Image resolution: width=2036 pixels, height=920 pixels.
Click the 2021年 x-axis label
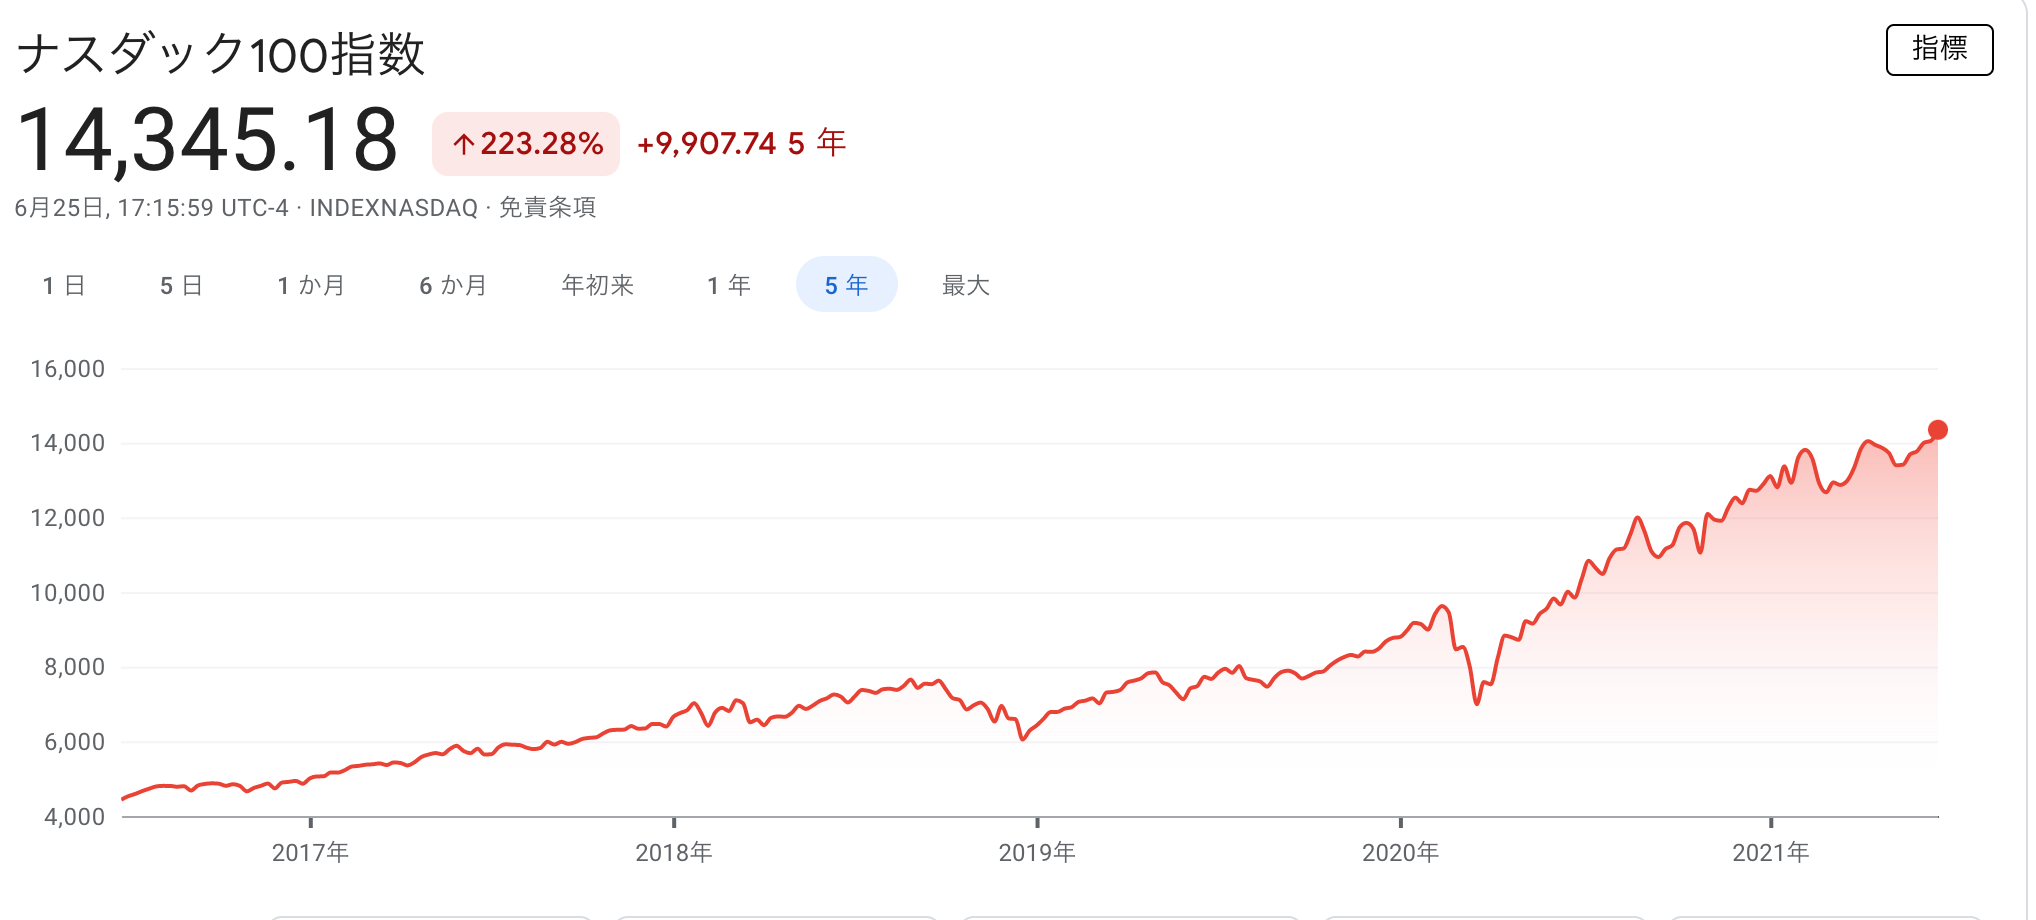[1770, 853]
